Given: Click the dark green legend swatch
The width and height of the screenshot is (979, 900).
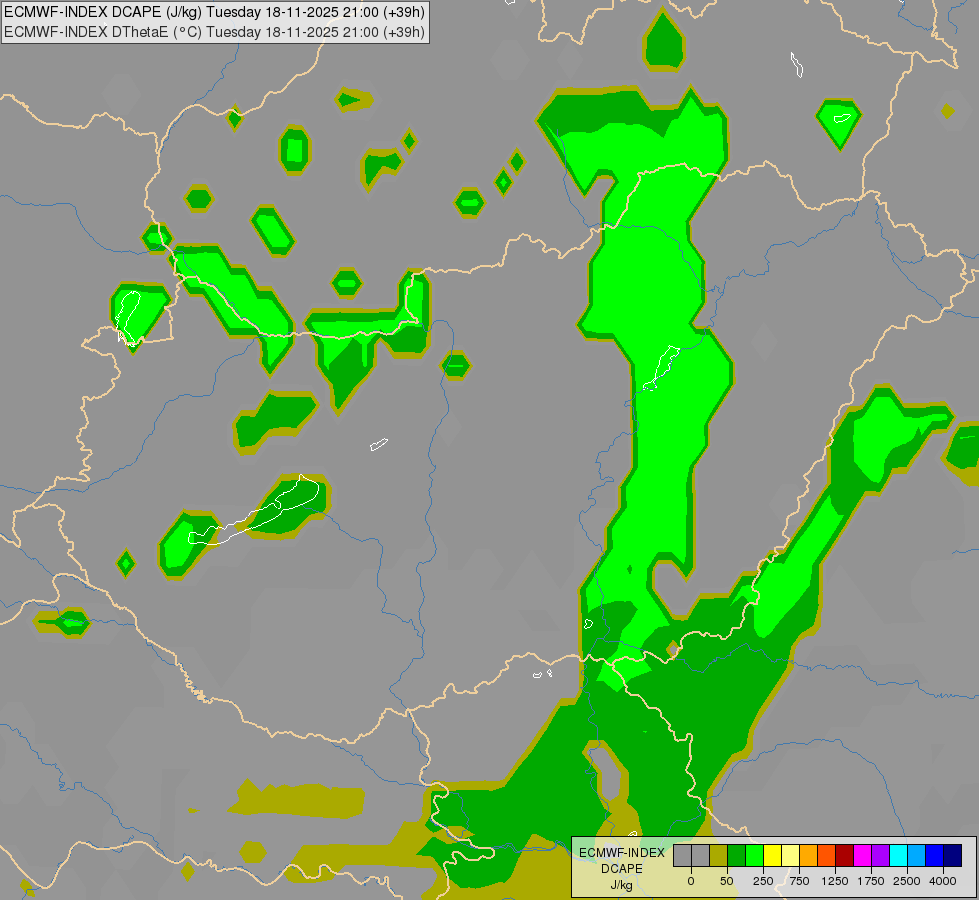Looking at the screenshot, I should pyautogui.click(x=737, y=855).
